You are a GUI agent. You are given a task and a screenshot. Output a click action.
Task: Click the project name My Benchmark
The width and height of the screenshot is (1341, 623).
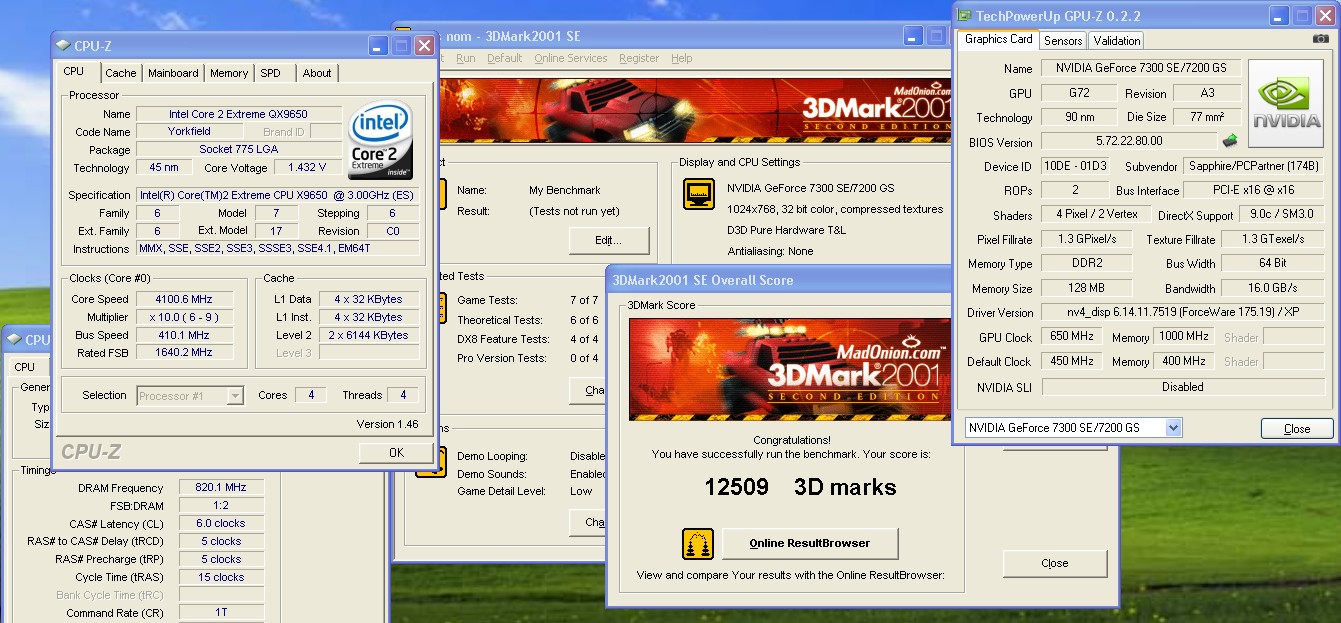[564, 190]
